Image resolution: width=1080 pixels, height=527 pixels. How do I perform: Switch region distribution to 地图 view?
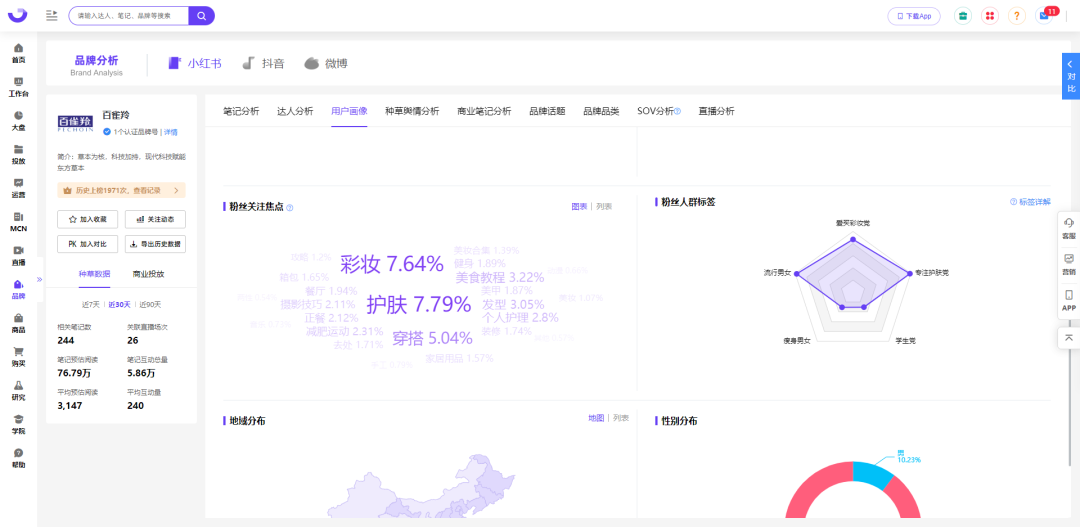[596, 417]
